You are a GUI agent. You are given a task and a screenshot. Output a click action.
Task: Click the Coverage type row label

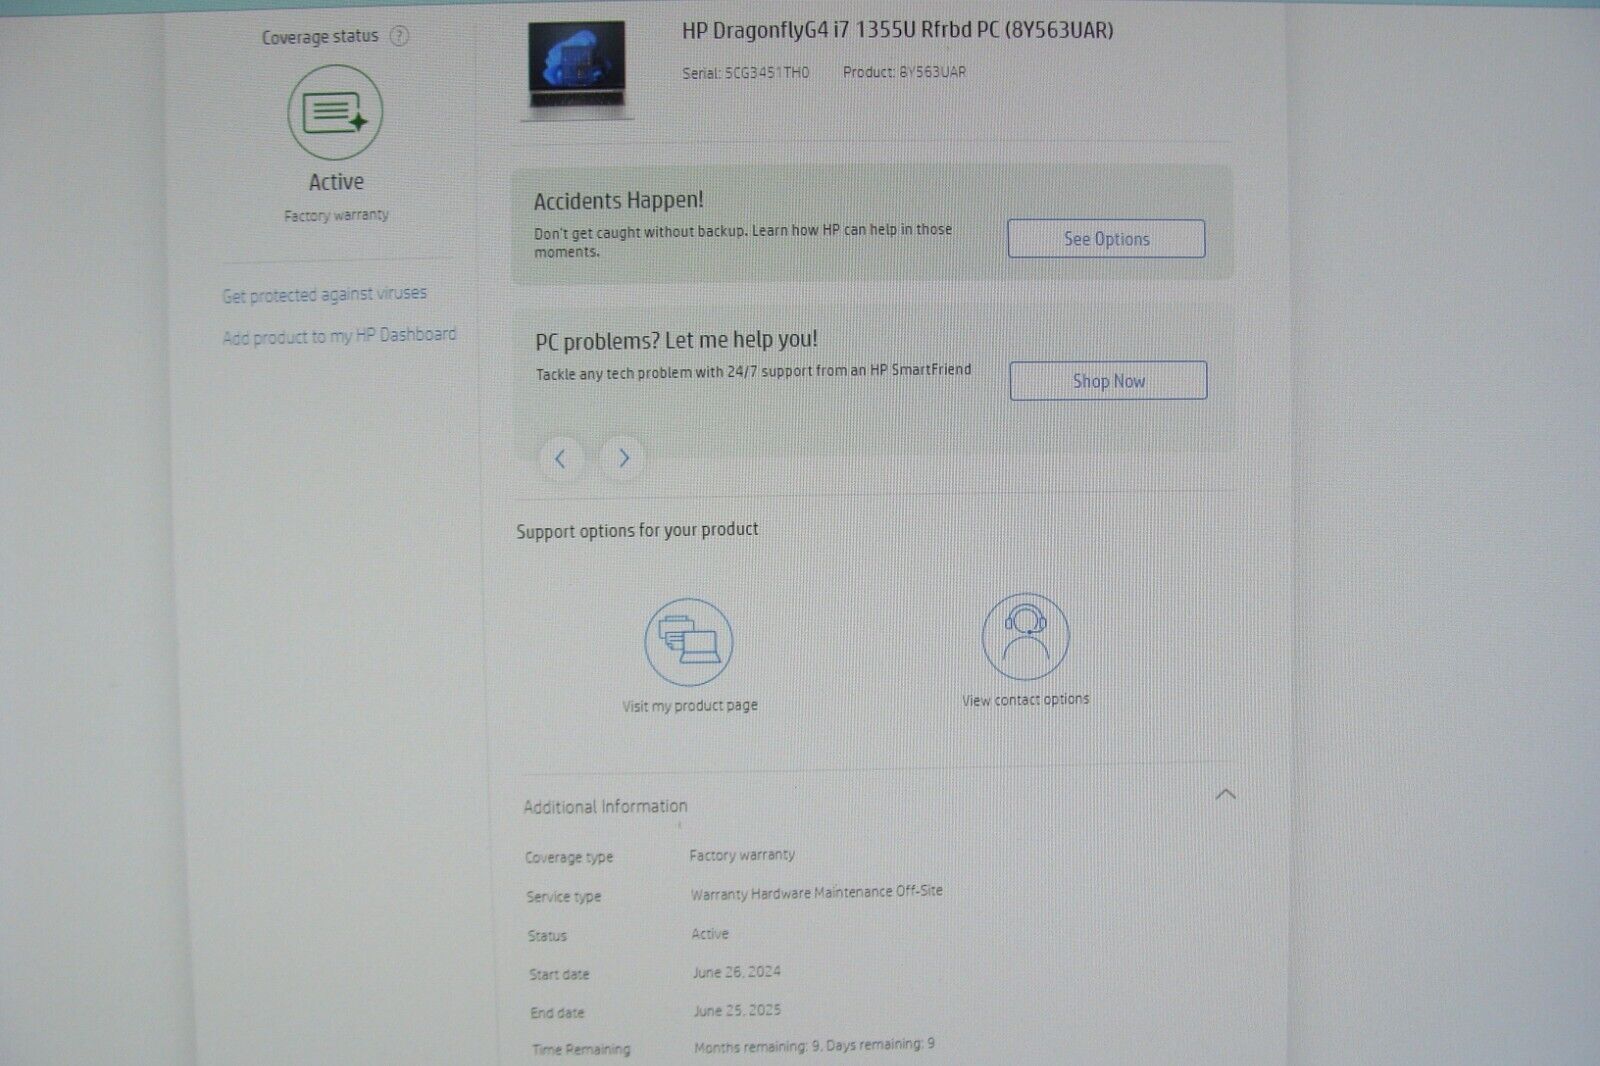(569, 858)
